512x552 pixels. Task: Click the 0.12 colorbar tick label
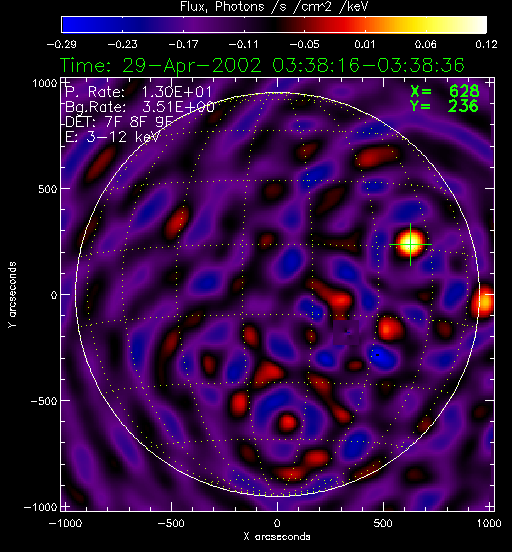point(486,44)
